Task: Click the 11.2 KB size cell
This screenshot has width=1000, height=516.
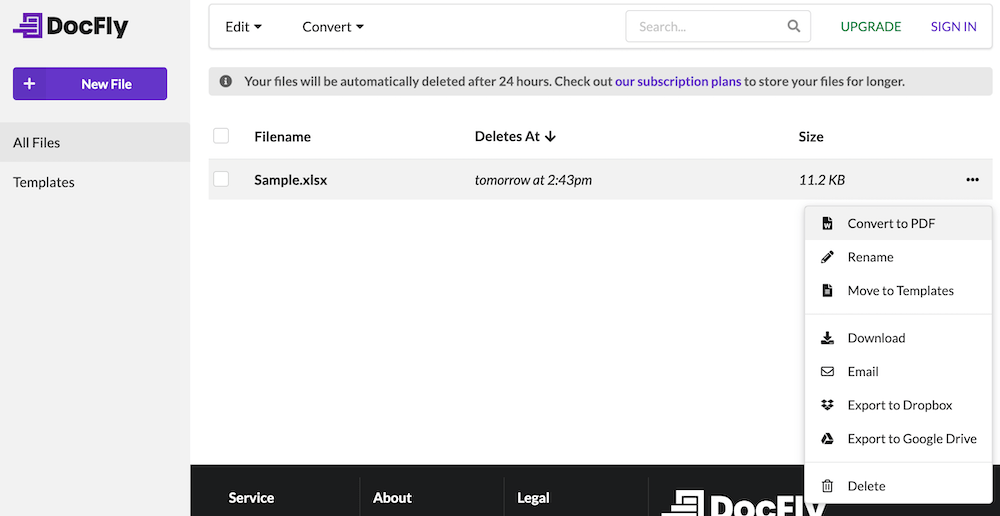Action: pos(821,180)
